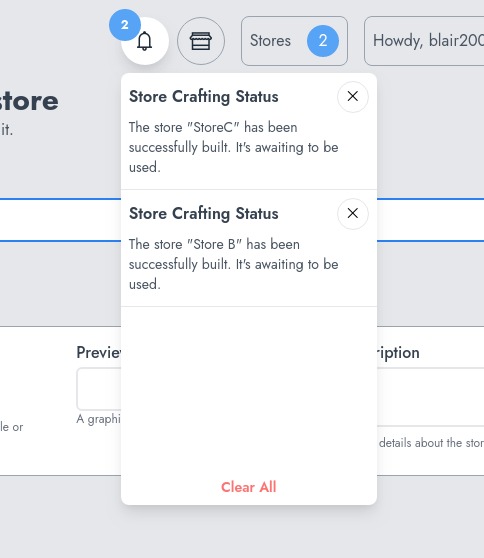Select the StoreC Store Crafting Status title
Screen dimensions: 484x558
coord(204,97)
